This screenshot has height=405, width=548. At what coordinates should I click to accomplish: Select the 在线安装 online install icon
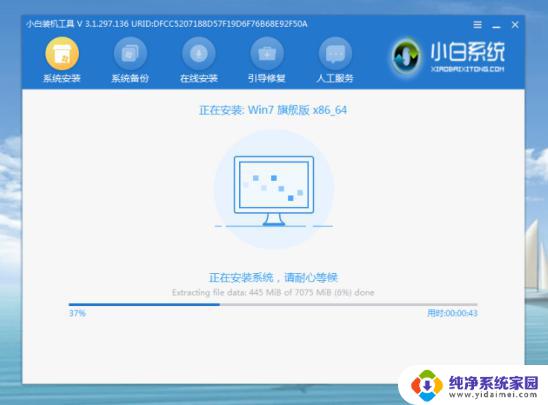[199, 53]
